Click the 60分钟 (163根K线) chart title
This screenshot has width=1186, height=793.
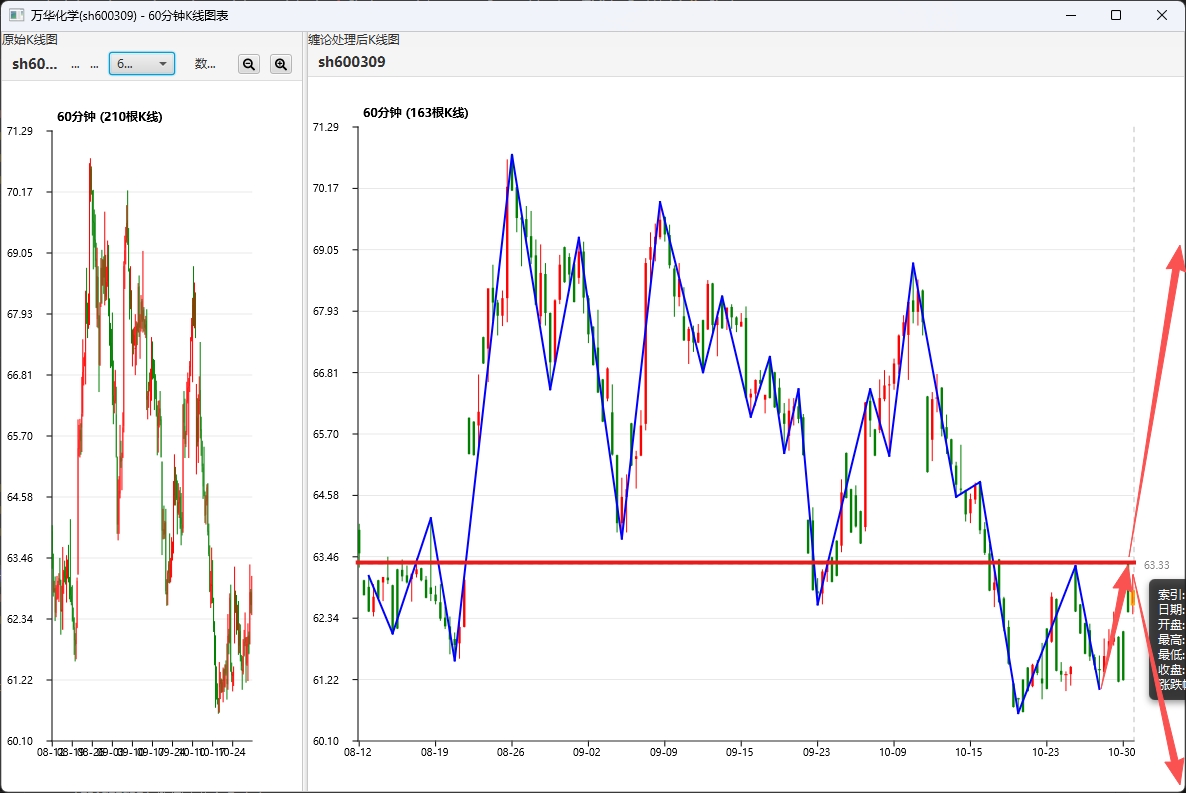pos(415,113)
